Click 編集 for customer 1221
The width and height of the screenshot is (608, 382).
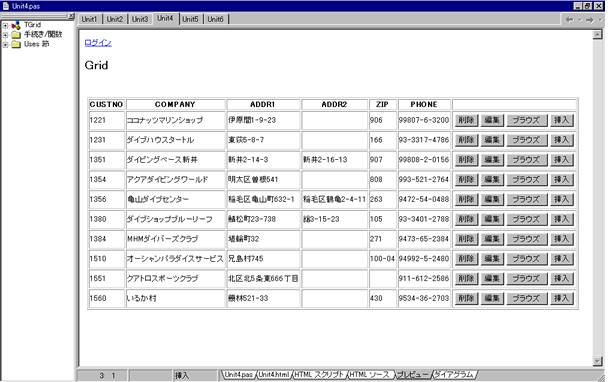point(492,120)
